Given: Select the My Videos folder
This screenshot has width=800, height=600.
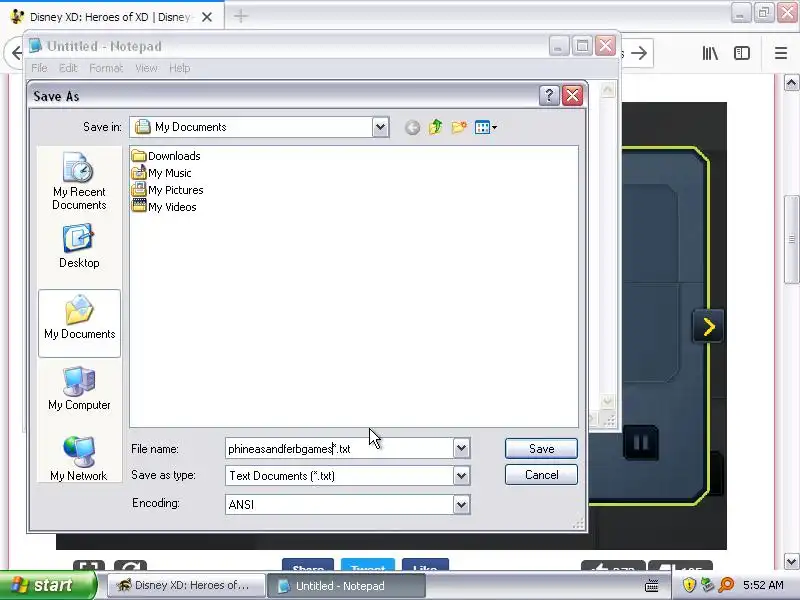Looking at the screenshot, I should point(164,207).
